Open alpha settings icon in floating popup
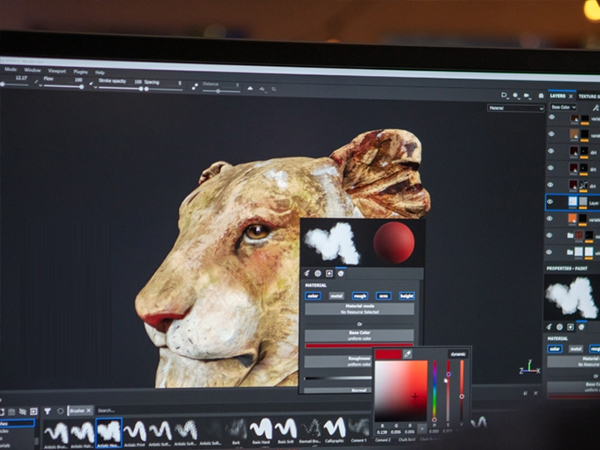Screen dimensions: 600x450 (x=318, y=273)
